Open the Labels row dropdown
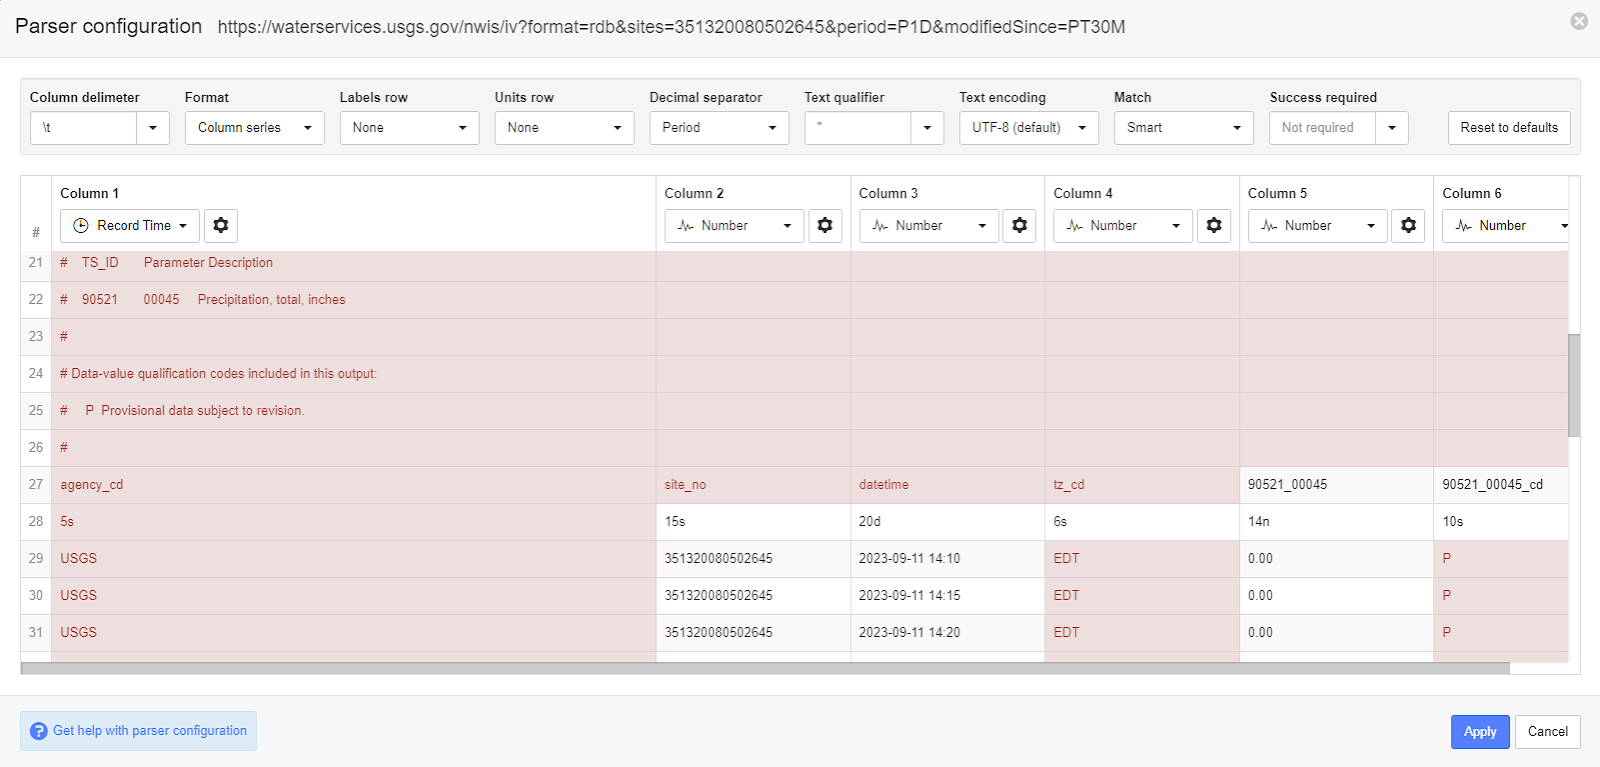 click(409, 128)
